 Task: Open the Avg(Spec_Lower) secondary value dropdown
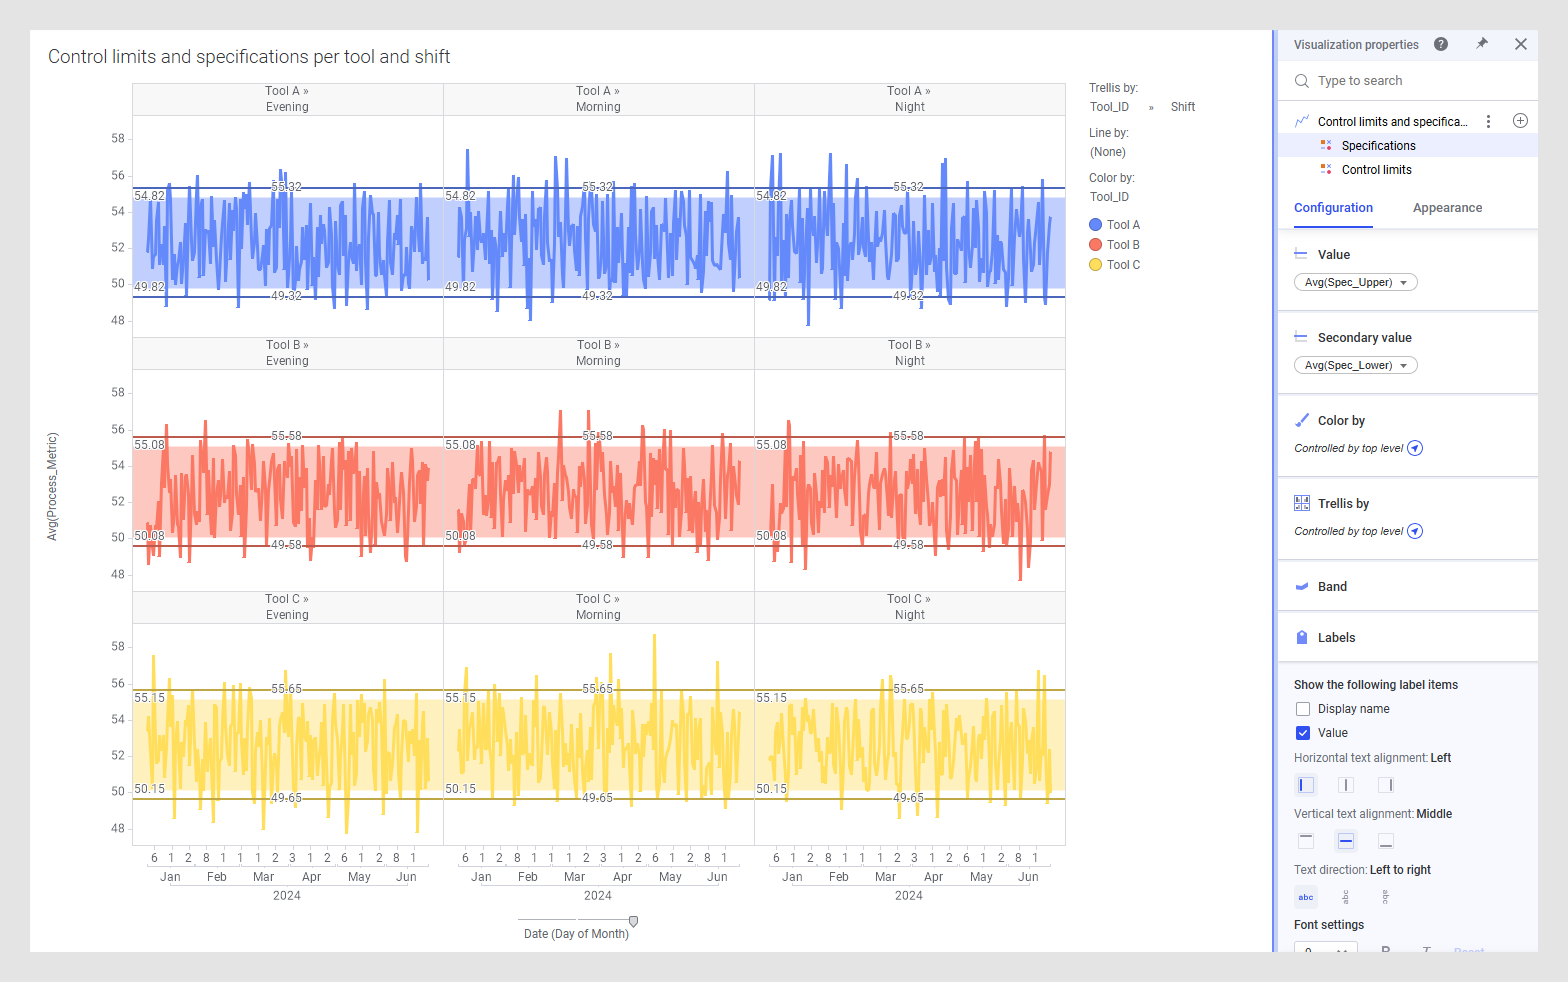[x=1356, y=365]
